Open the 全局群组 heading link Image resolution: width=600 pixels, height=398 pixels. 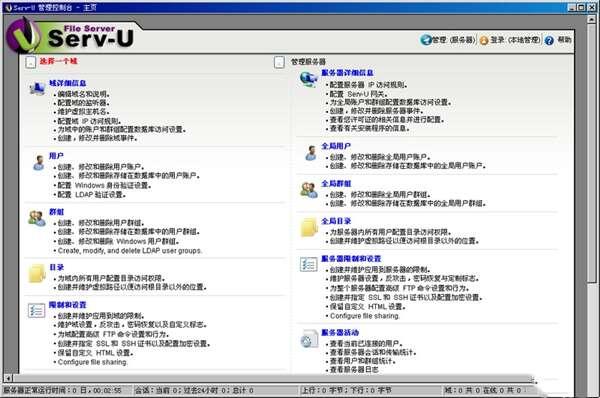click(336, 183)
